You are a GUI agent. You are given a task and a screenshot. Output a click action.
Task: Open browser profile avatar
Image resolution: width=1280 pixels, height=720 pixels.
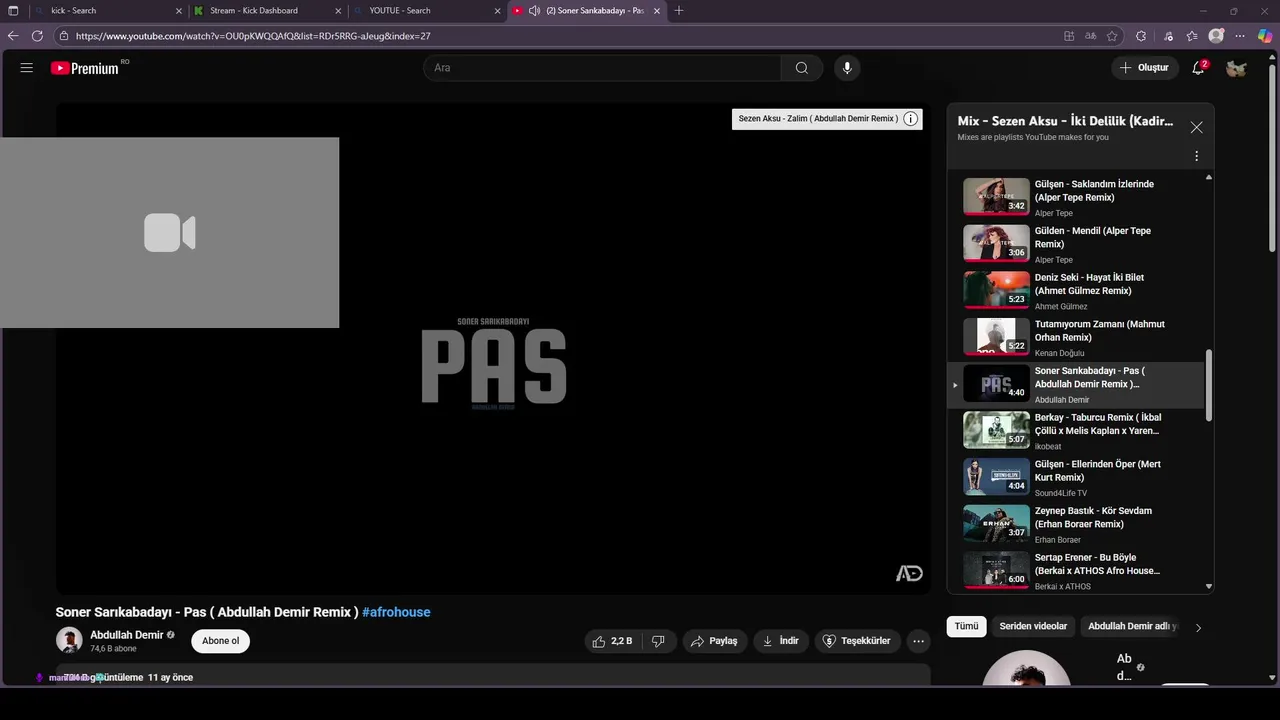1216,36
